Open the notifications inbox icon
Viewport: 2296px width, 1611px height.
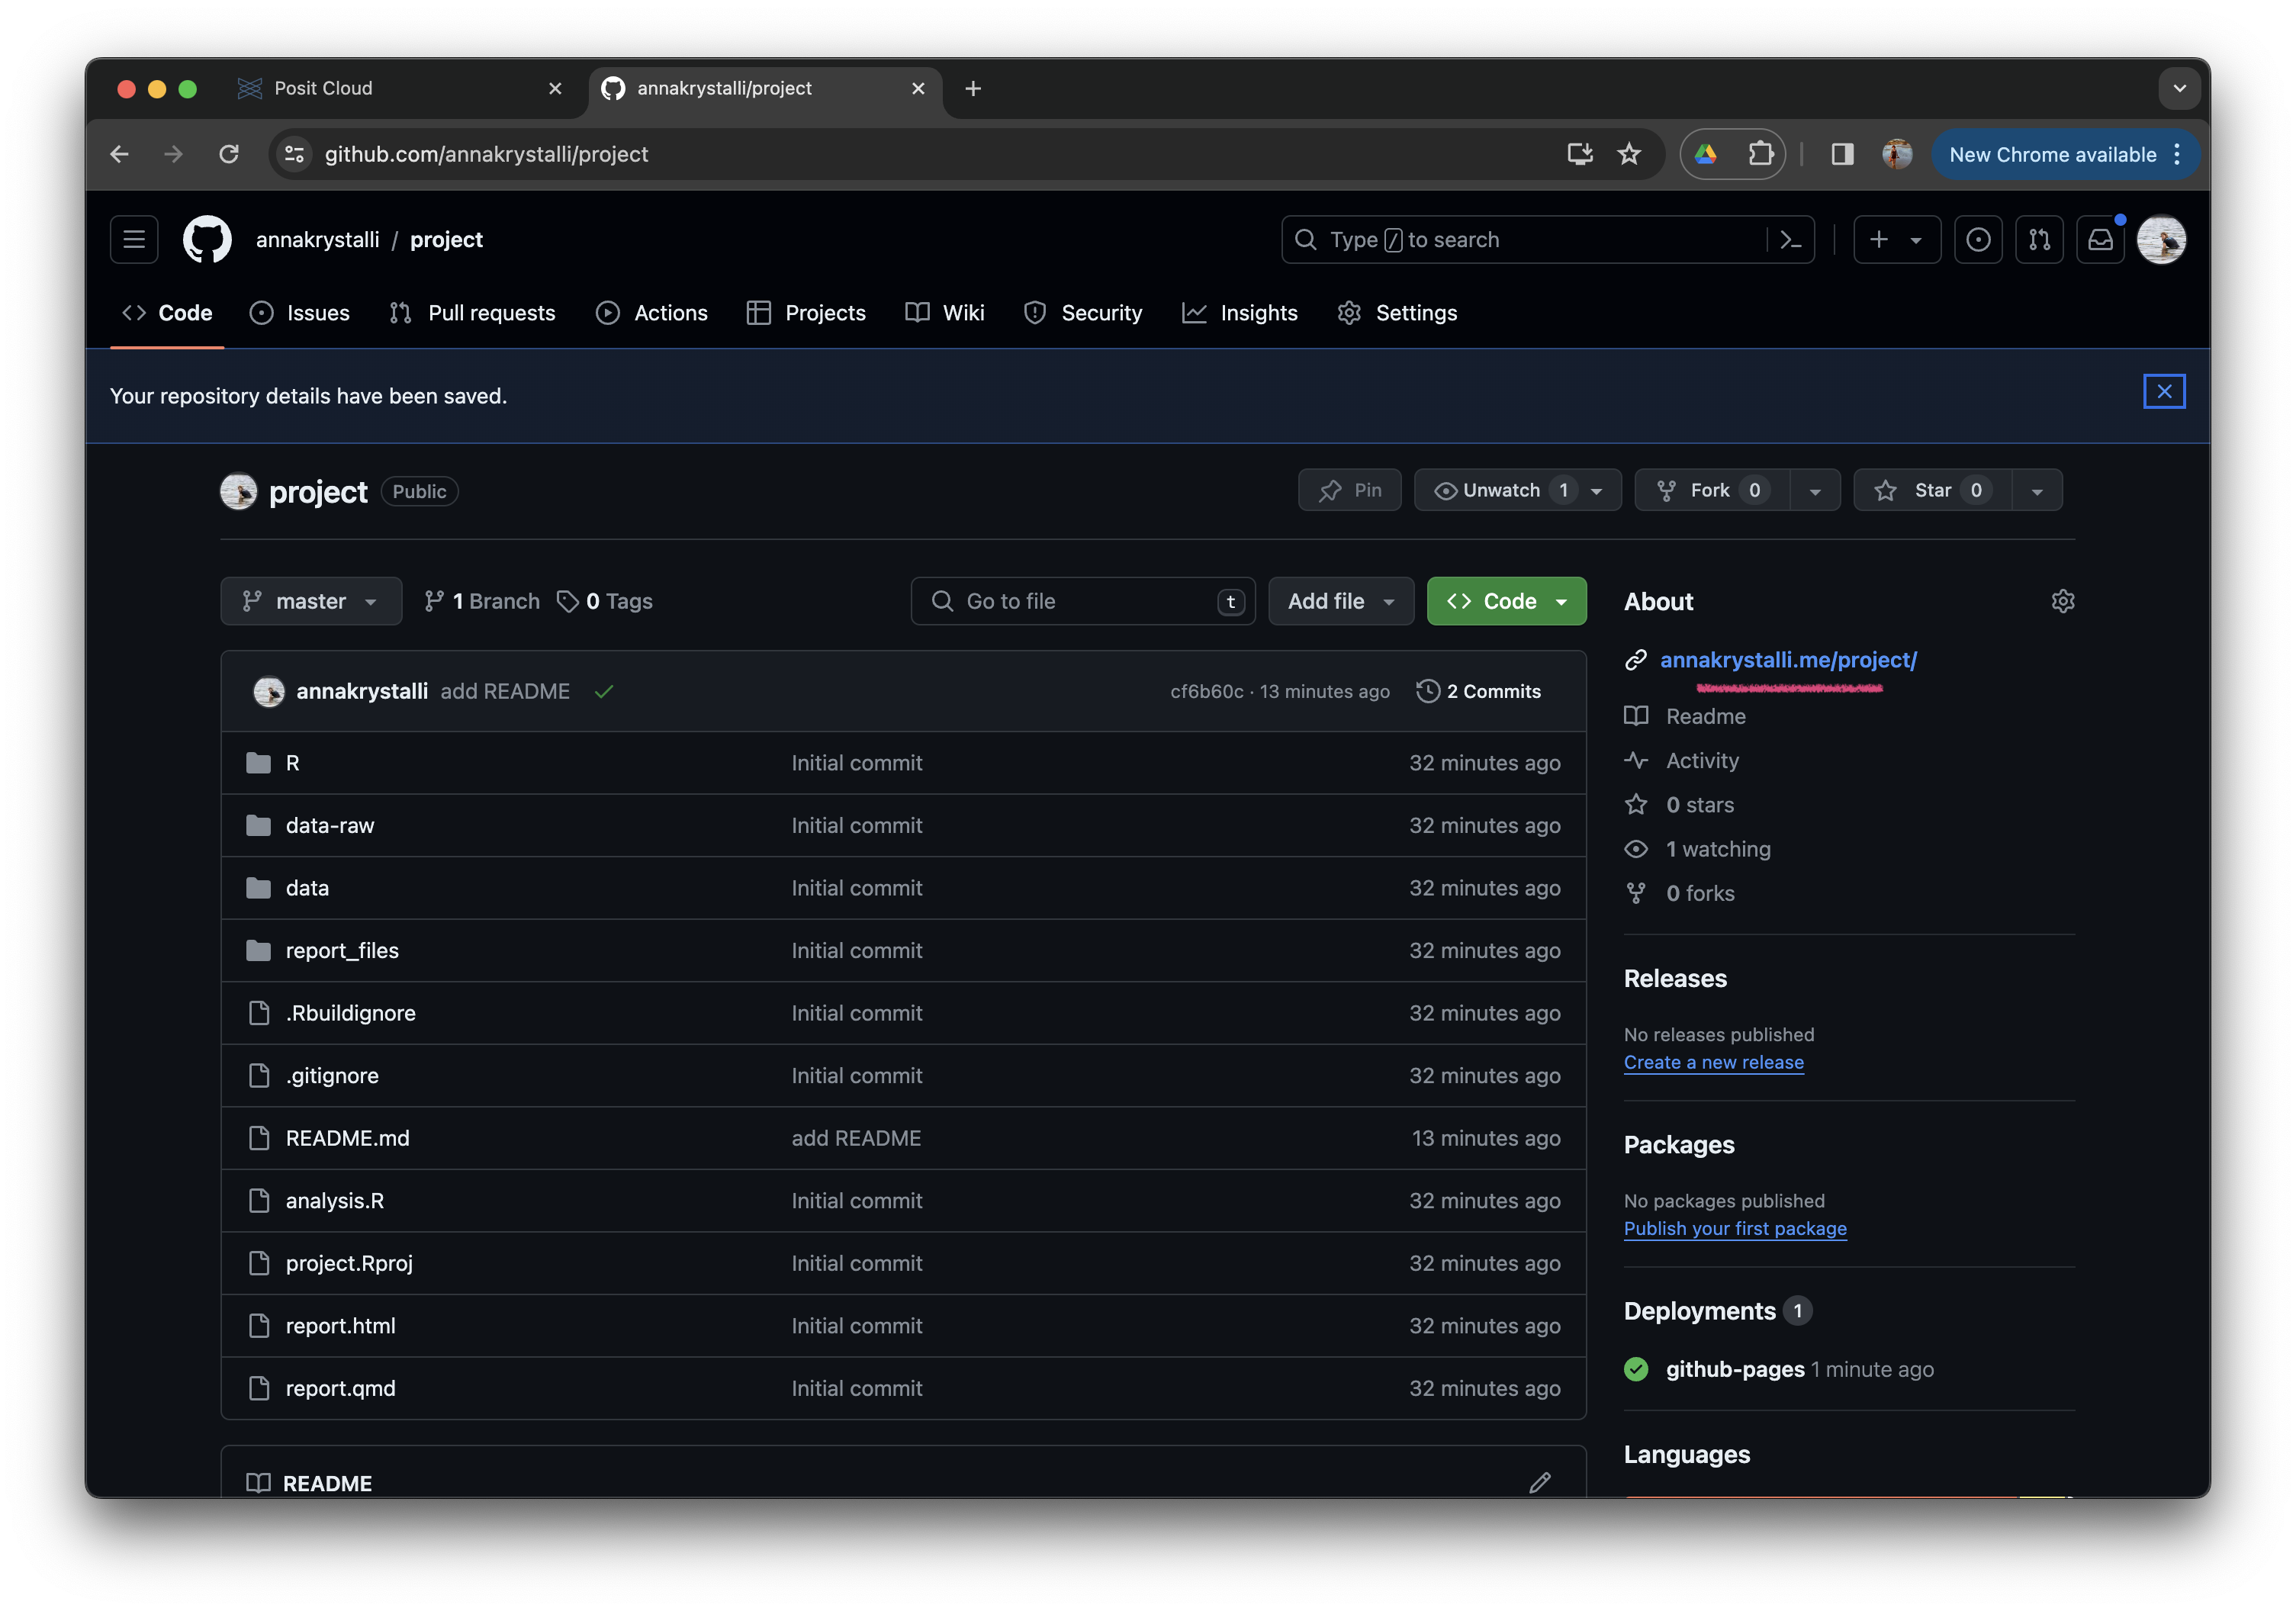pyautogui.click(x=2100, y=240)
